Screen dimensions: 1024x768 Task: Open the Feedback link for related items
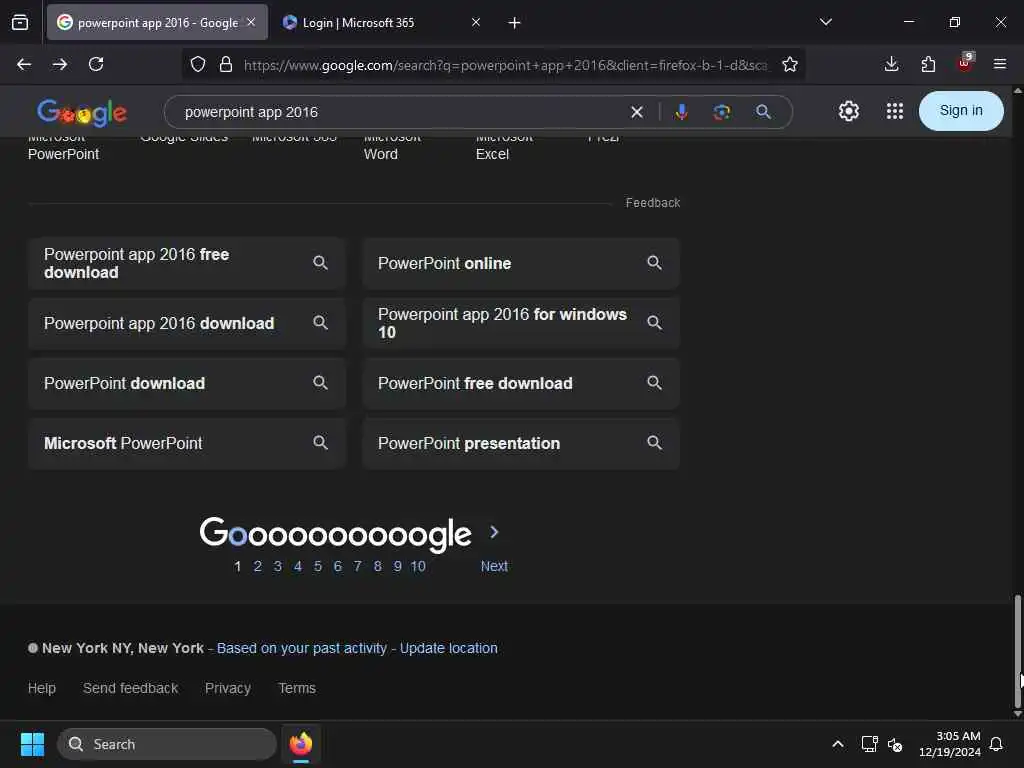[x=652, y=203]
